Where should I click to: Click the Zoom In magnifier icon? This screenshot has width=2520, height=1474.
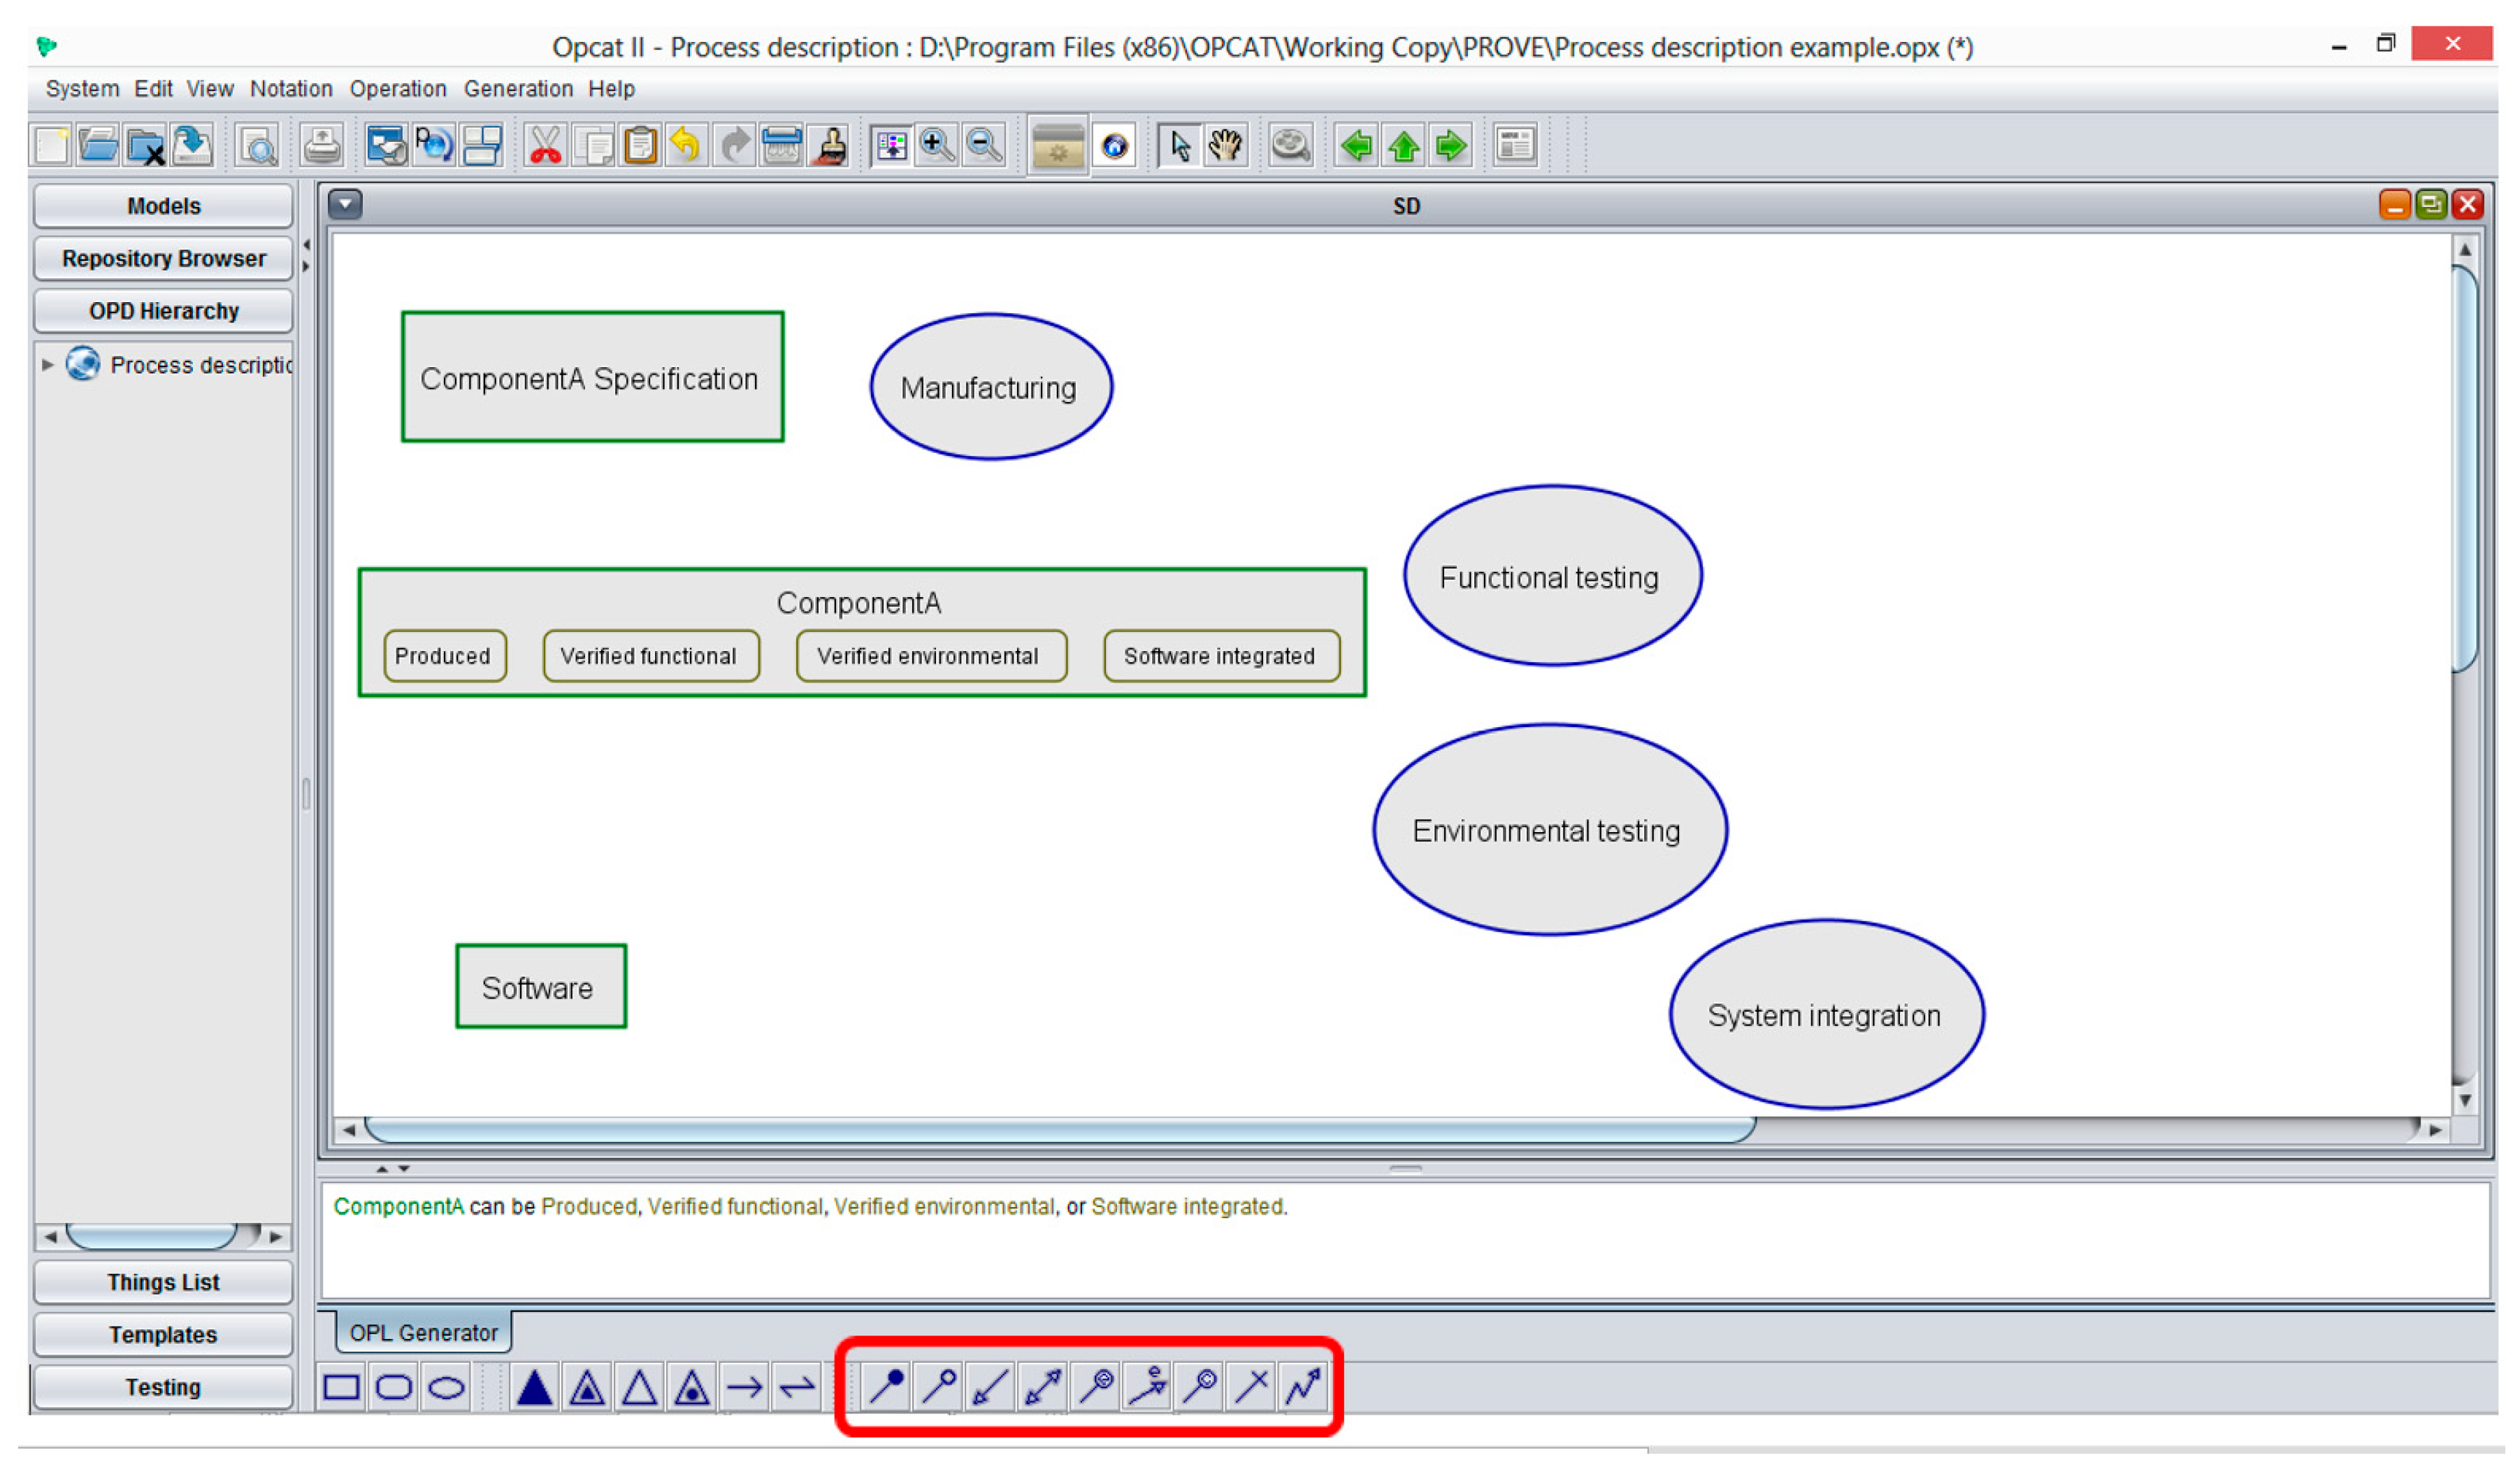point(937,146)
